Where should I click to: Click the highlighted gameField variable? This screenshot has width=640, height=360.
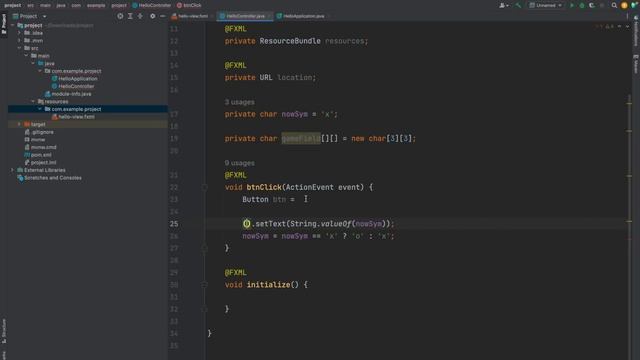301,138
